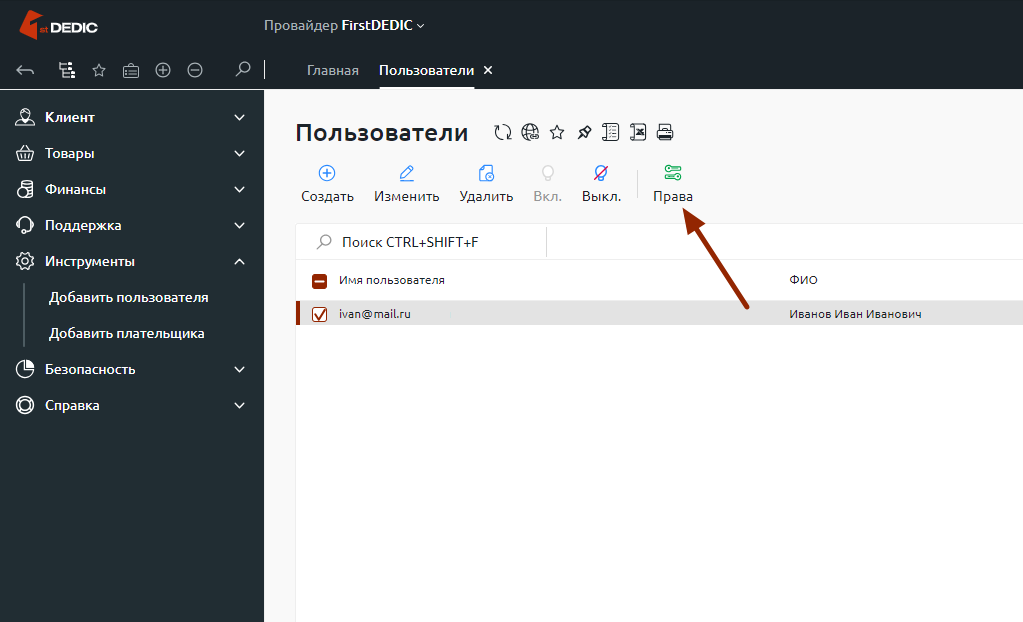Expand the Безопасность menu section
Image resolution: width=1023 pixels, height=622 pixels.
130,369
